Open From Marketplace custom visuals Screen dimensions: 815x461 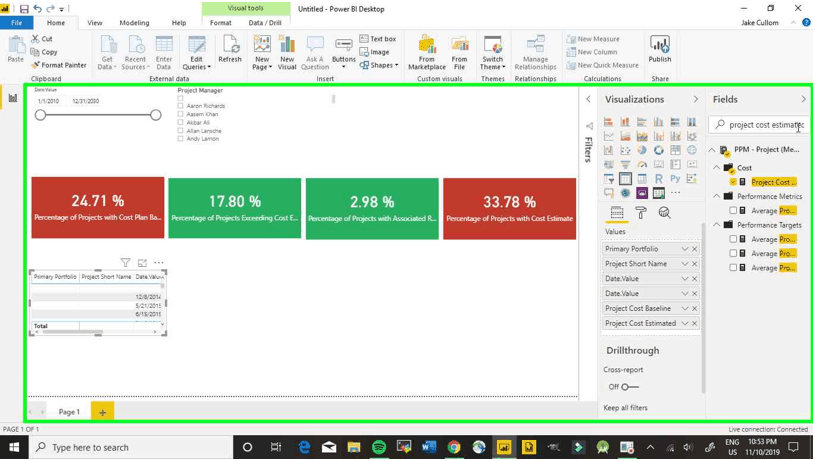(x=427, y=52)
